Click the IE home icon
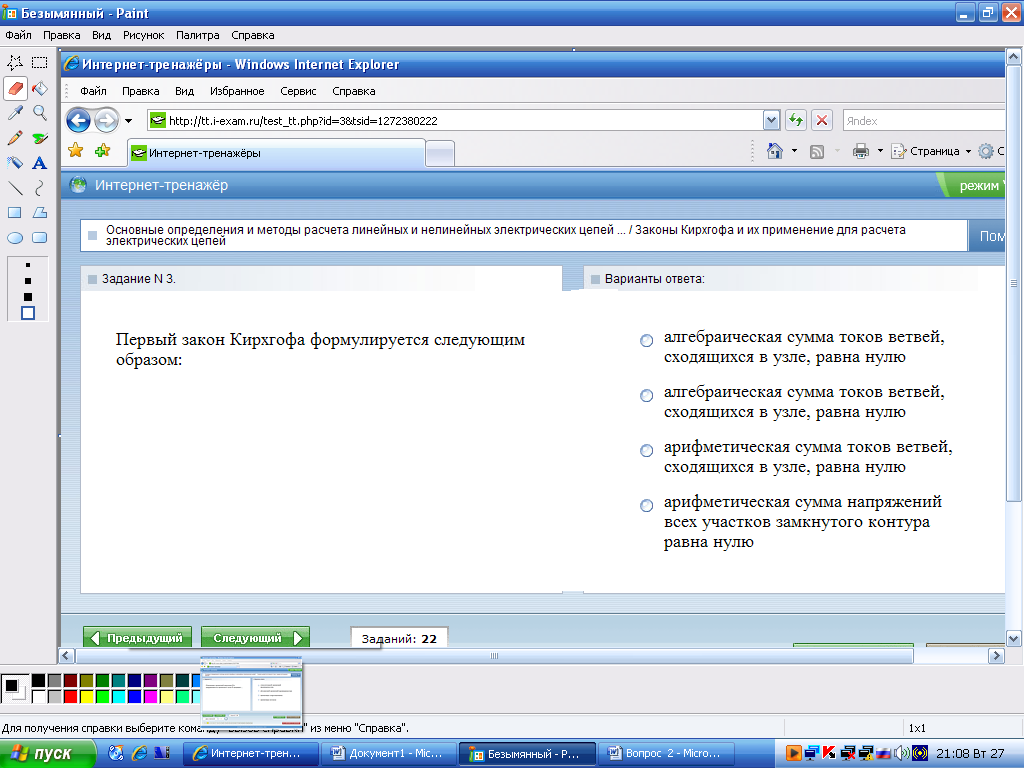 tap(775, 151)
